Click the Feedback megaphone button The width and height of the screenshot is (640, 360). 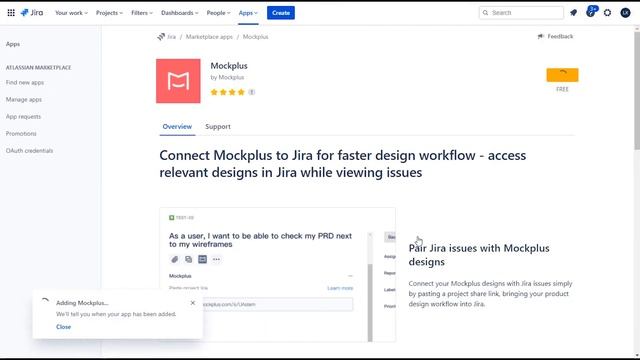tap(555, 36)
